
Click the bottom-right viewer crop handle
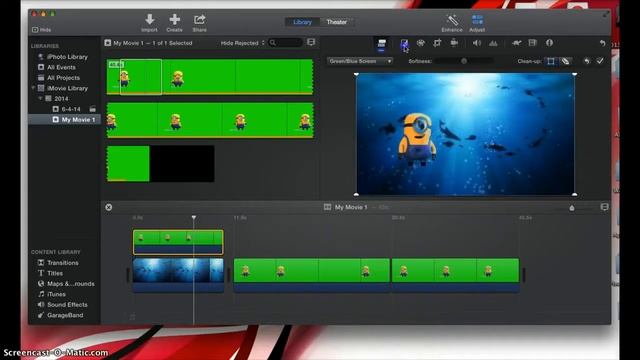click(x=574, y=195)
